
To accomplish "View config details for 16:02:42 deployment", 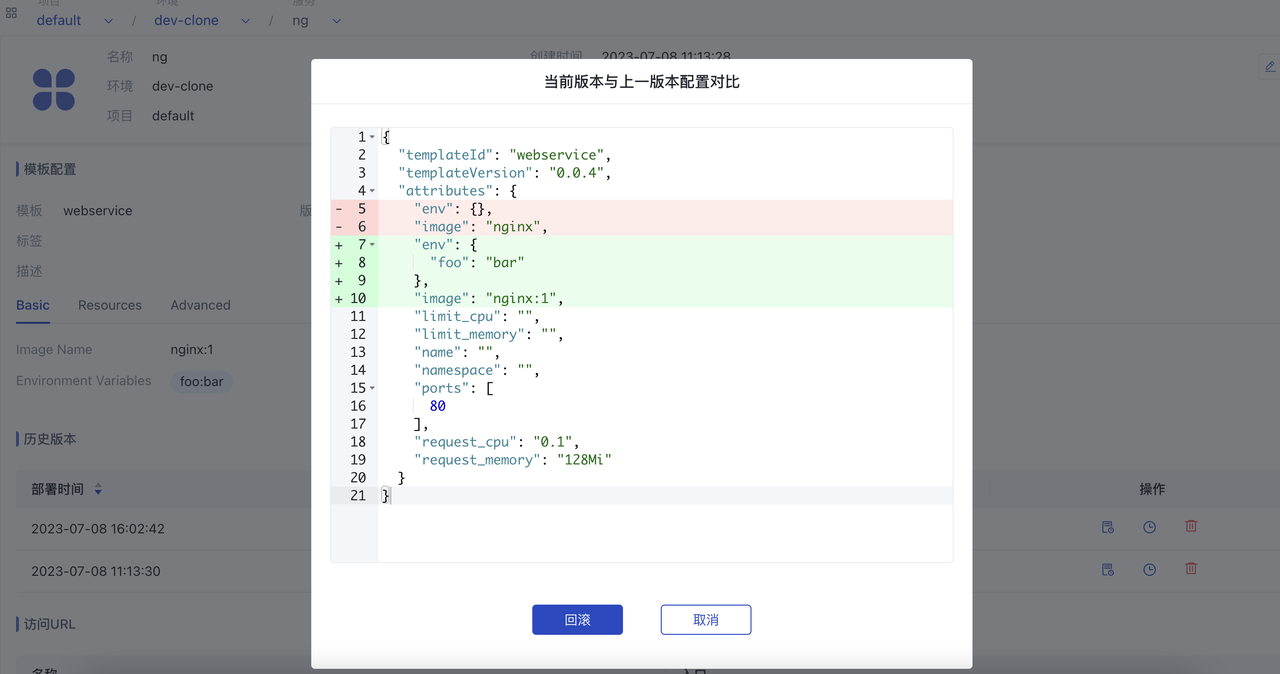I will tap(1108, 527).
